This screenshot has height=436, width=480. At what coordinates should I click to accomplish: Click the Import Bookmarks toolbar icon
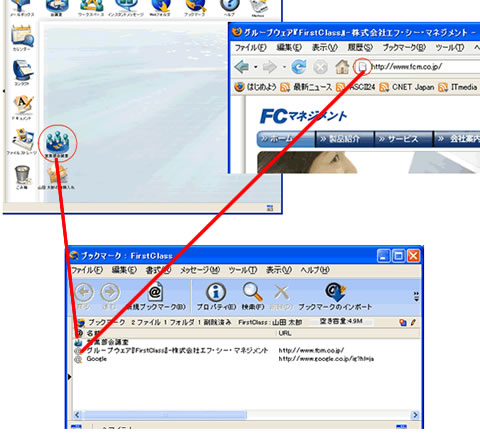click(x=335, y=296)
